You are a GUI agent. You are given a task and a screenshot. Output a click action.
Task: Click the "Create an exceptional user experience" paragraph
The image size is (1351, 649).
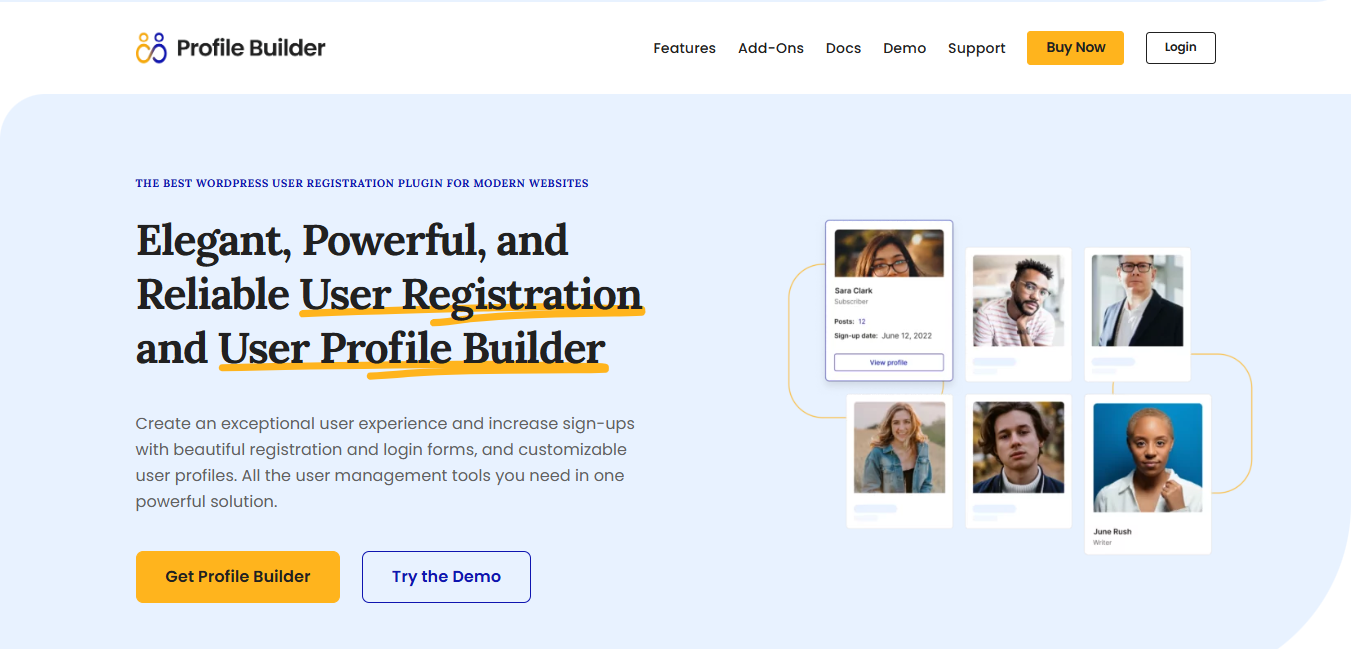(x=385, y=462)
